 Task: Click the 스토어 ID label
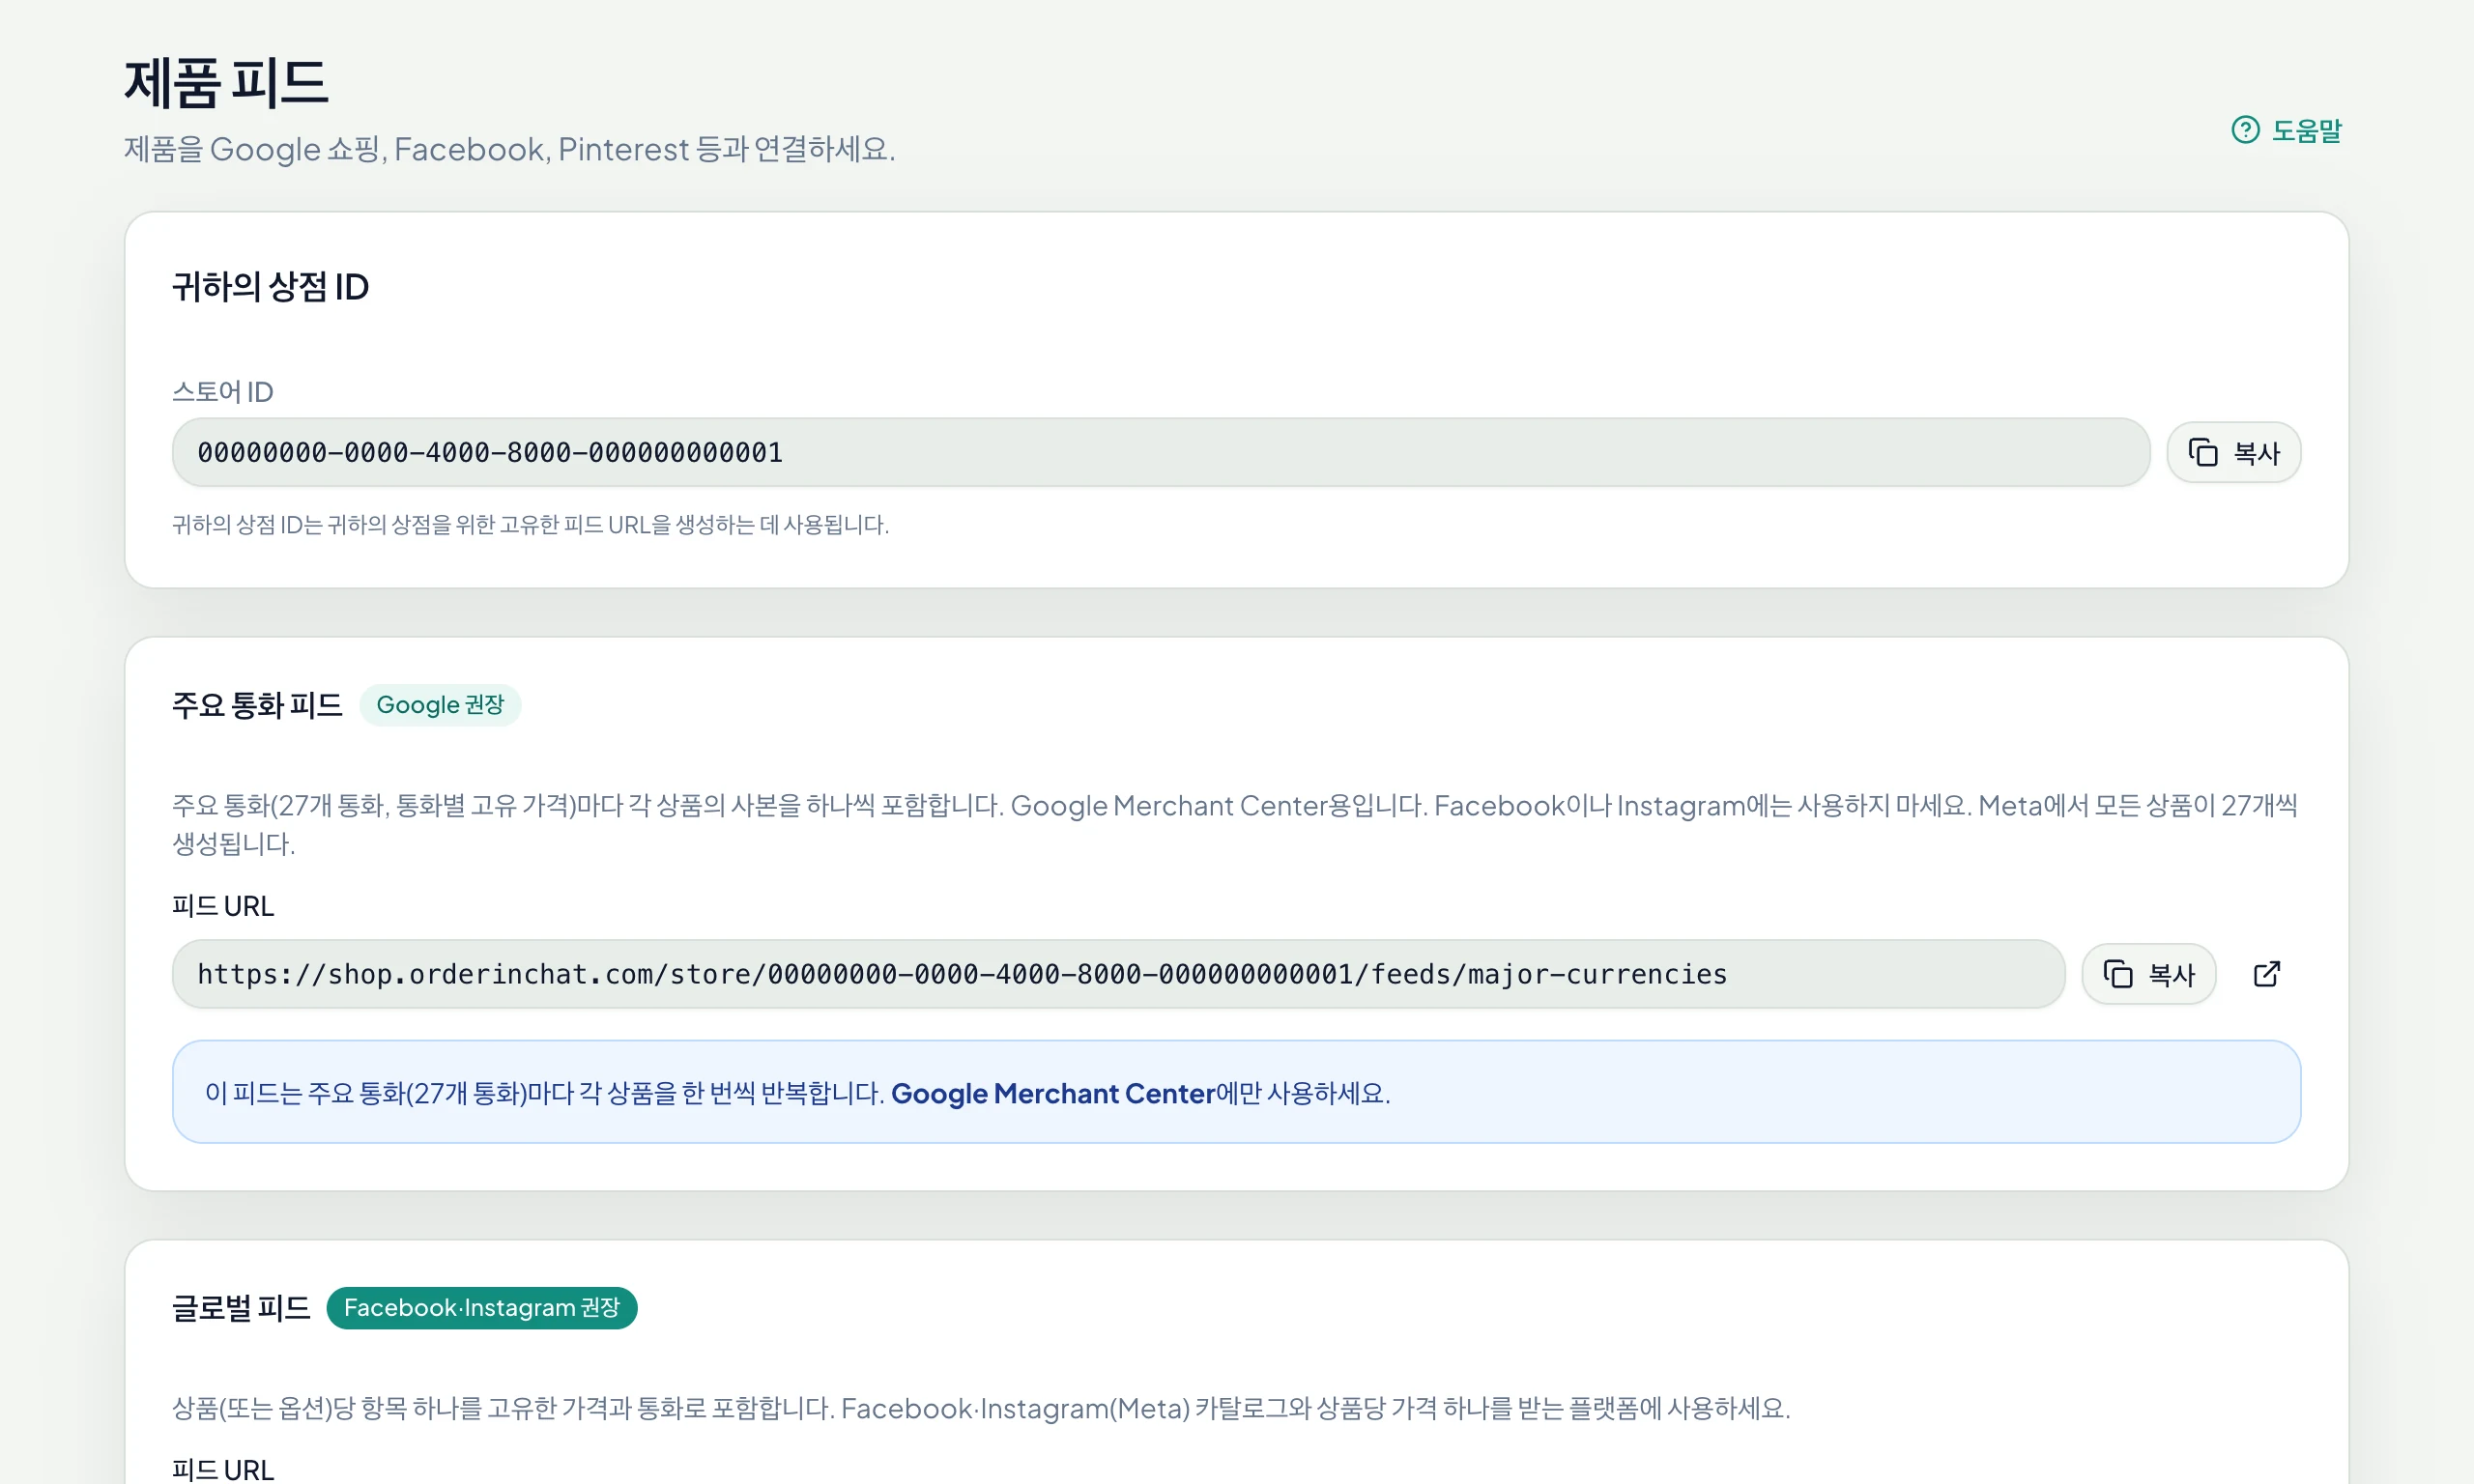click(x=223, y=392)
